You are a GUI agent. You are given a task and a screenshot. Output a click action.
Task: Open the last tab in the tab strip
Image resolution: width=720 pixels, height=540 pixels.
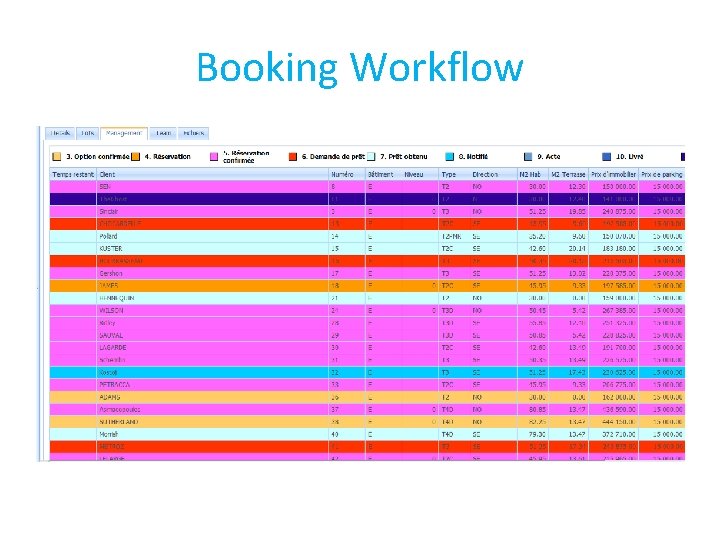pyautogui.click(x=193, y=133)
